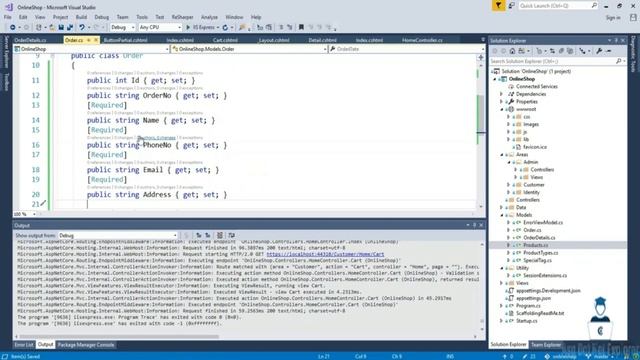
Task: Click the Navigate Backward toolbar button
Action: [13, 27]
